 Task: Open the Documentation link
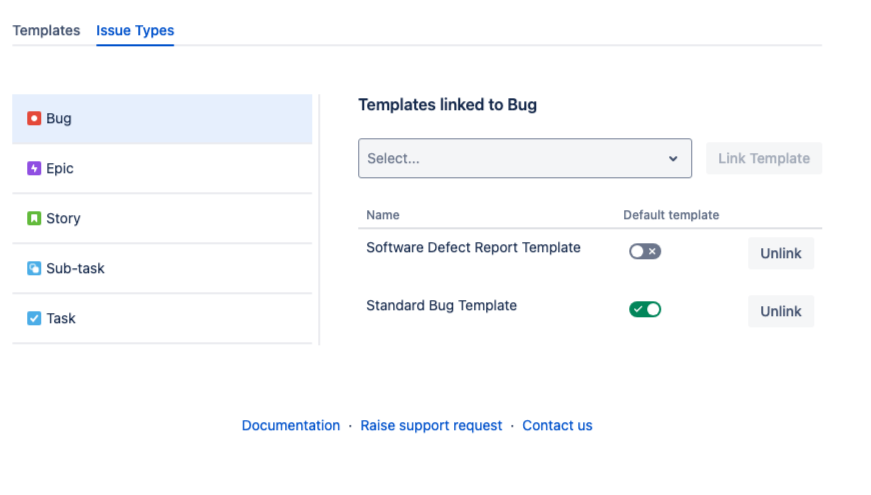(x=291, y=425)
